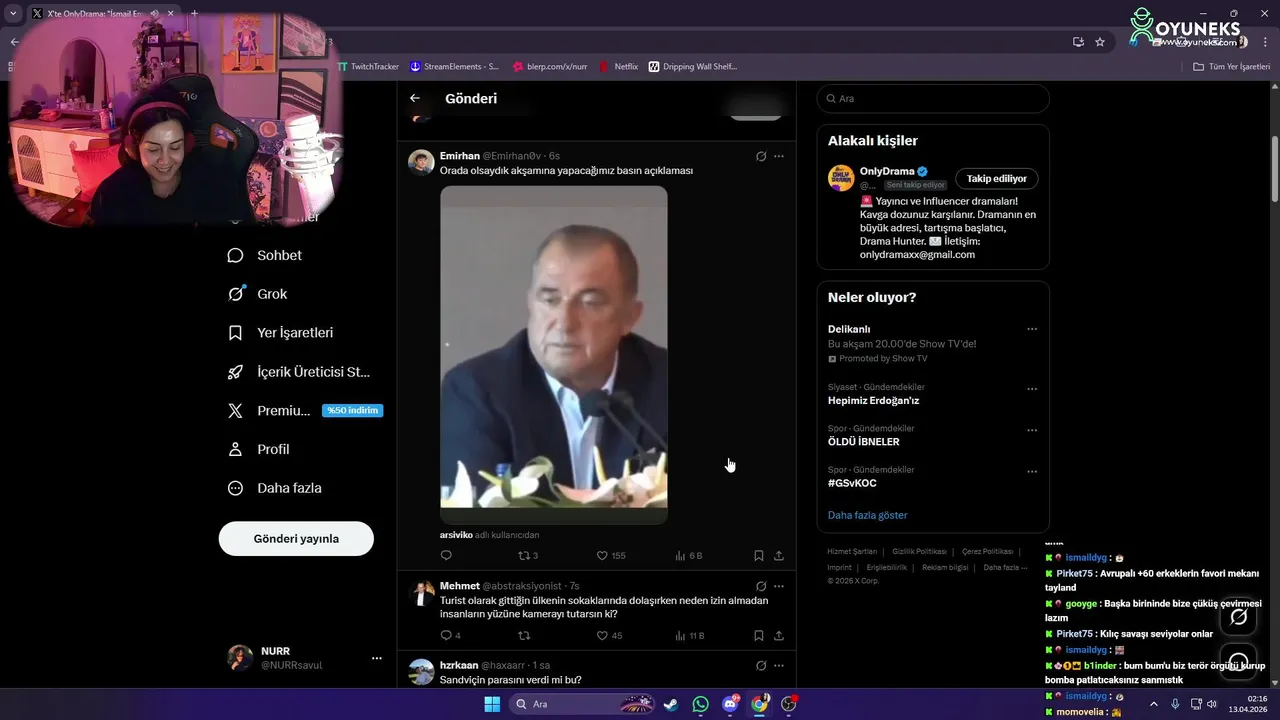
Task: Open the Gizlilik Politikası footer link
Action: (x=919, y=551)
